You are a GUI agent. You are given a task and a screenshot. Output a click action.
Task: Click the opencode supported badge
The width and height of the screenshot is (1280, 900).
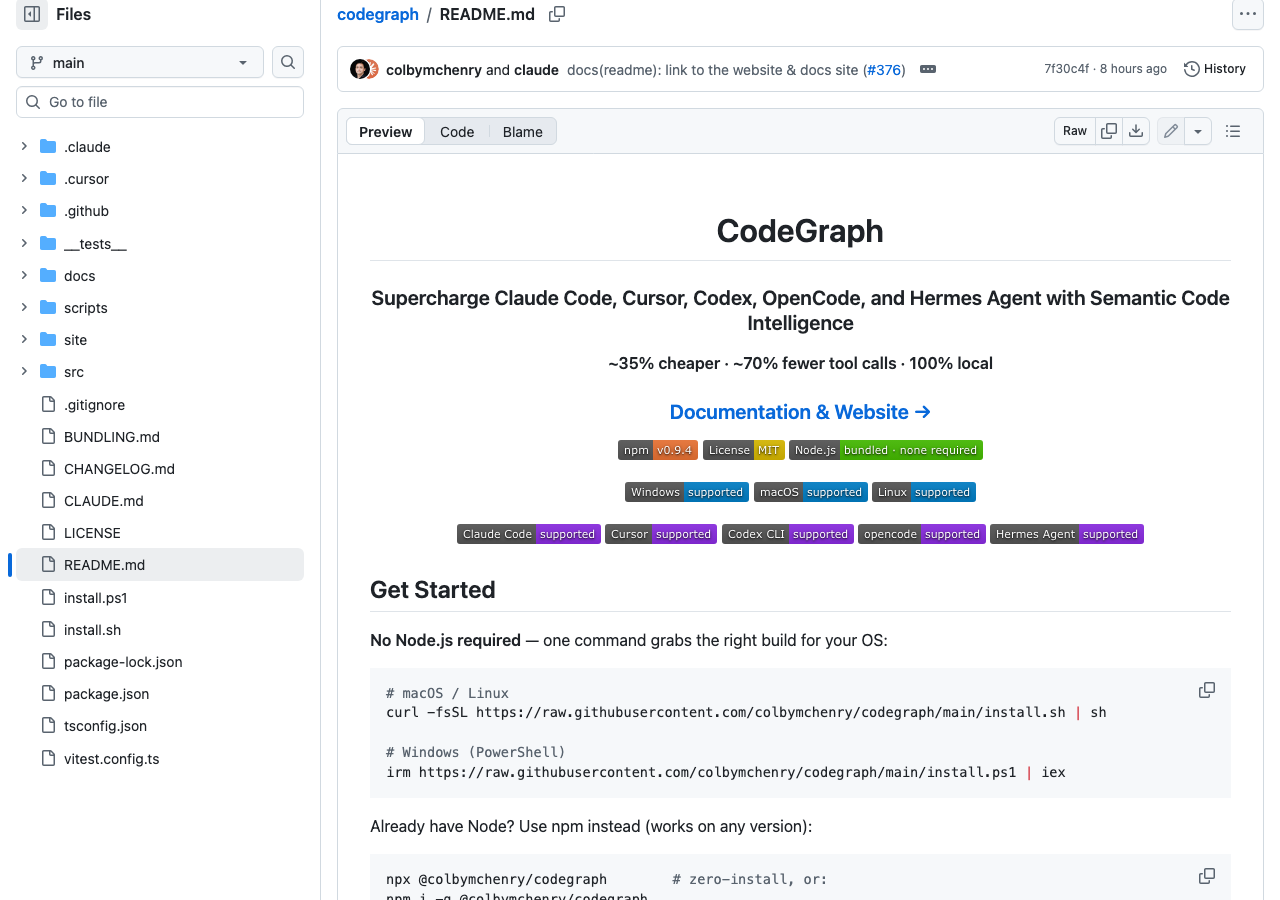pyautogui.click(x=922, y=534)
